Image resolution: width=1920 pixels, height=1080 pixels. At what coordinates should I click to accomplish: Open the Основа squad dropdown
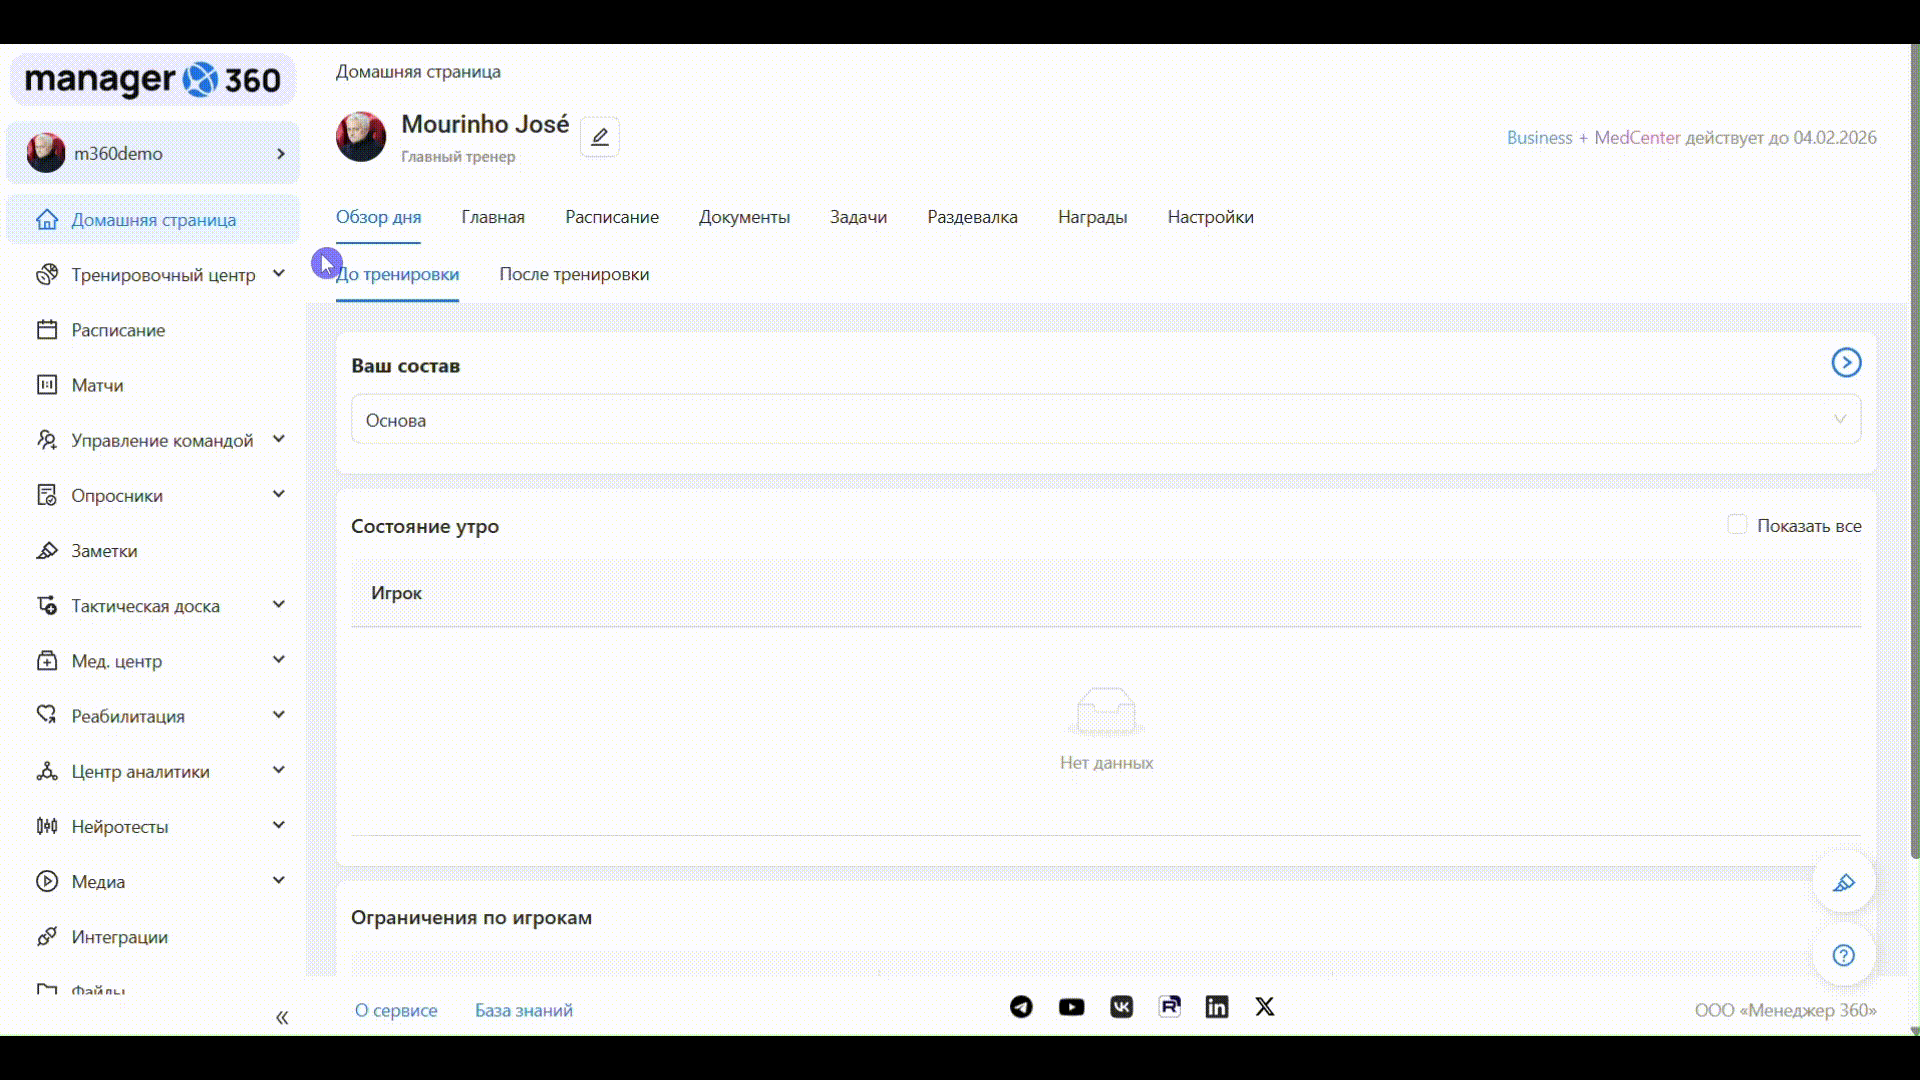(1105, 420)
